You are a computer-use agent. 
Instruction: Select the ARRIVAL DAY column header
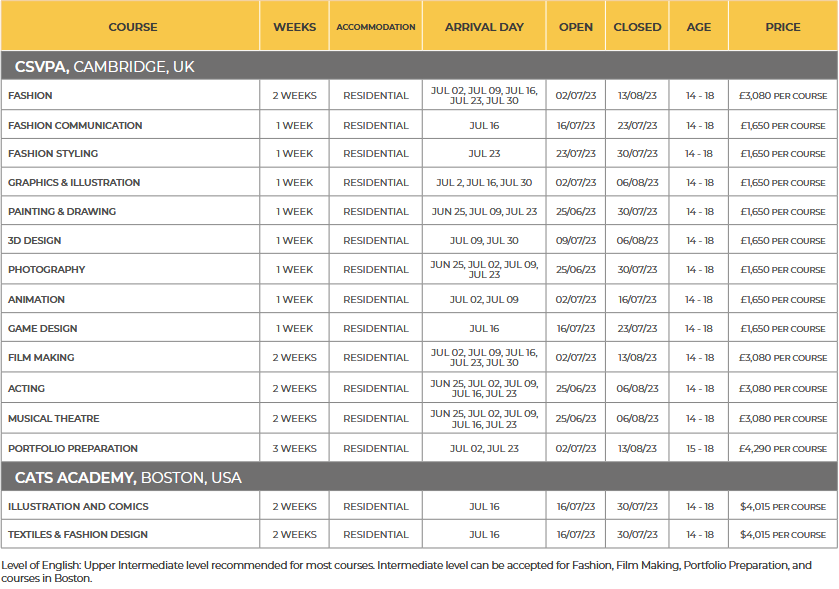click(x=484, y=27)
